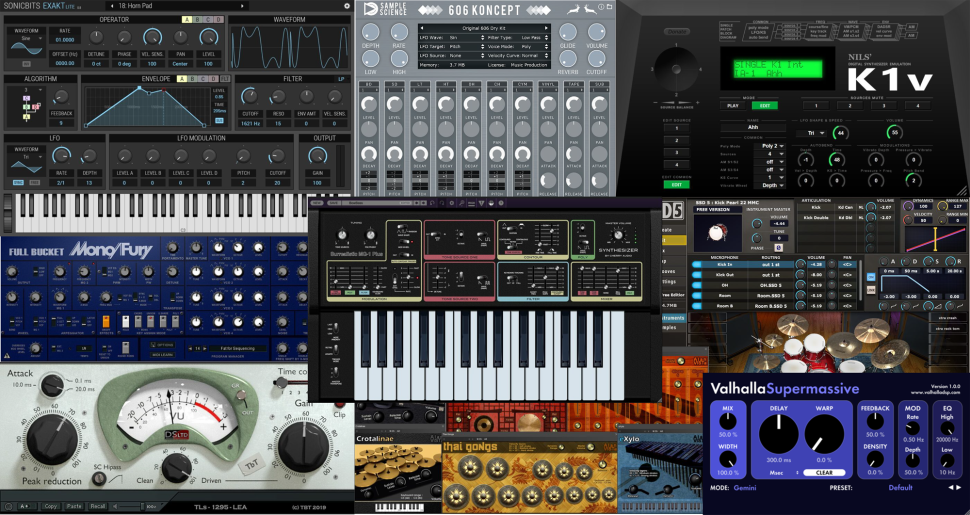Toggle Kick In microphone in SSD5
Image resolution: width=970 pixels, height=515 pixels.
pos(697,264)
